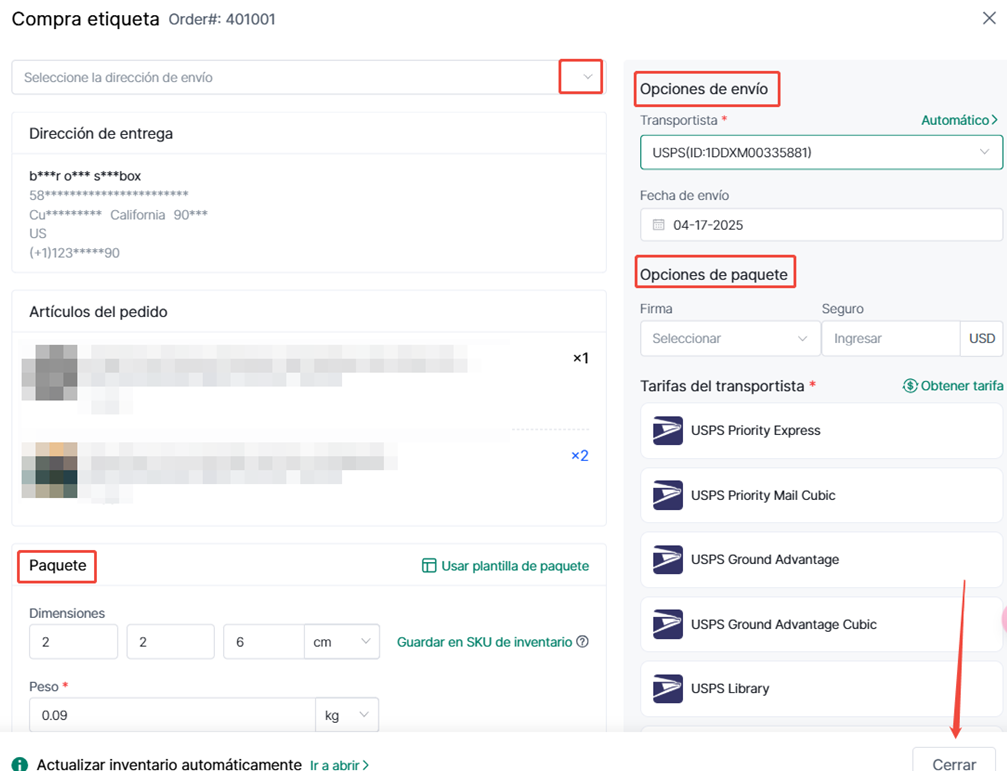Open the Transportista USPS dropdown
This screenshot has width=1007, height=778.
pyautogui.click(x=821, y=152)
